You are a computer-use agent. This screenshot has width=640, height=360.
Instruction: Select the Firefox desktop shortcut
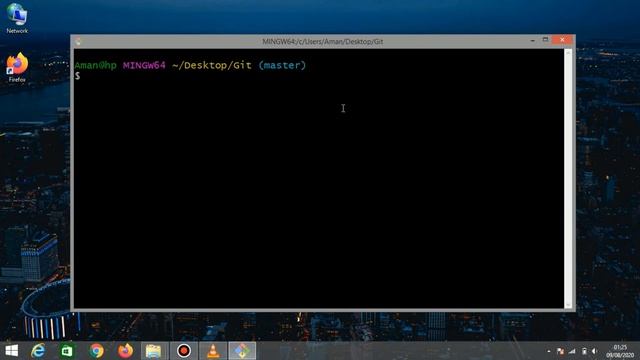point(17,68)
